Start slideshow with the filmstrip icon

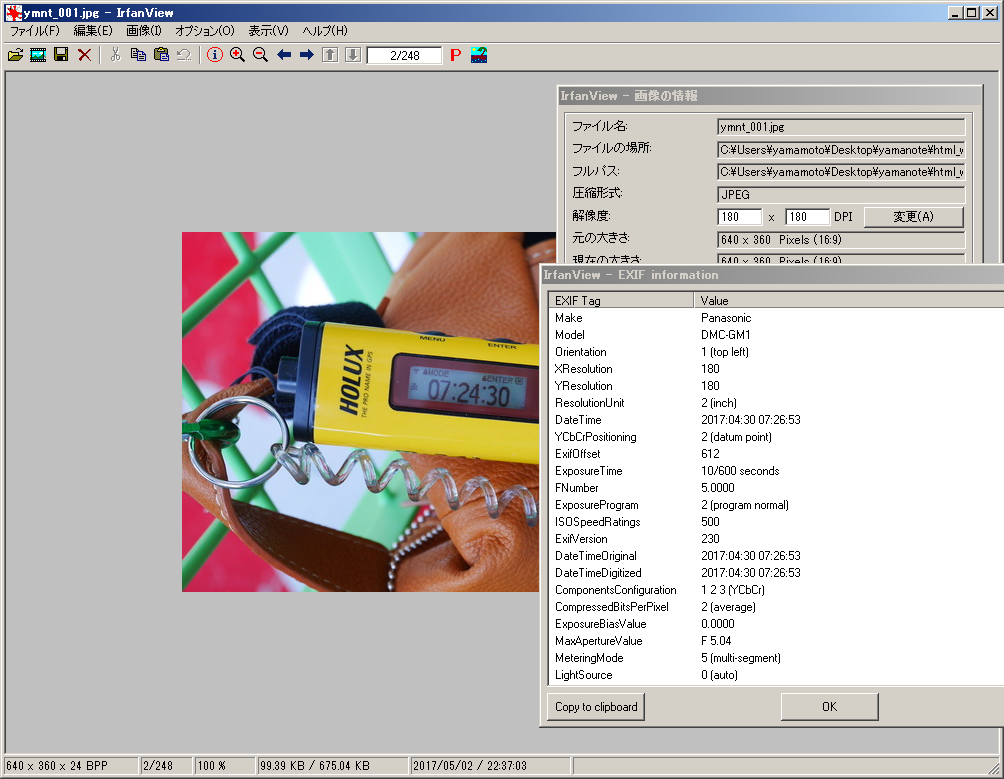[x=38, y=55]
